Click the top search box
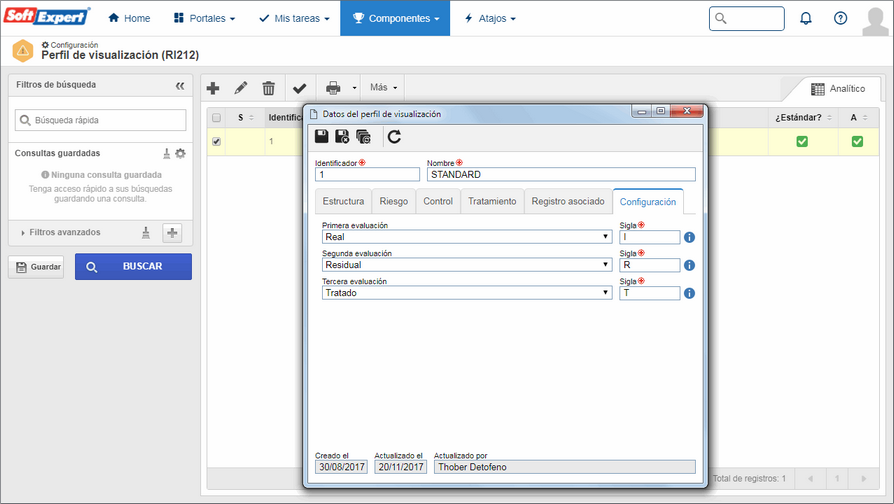 click(x=746, y=18)
